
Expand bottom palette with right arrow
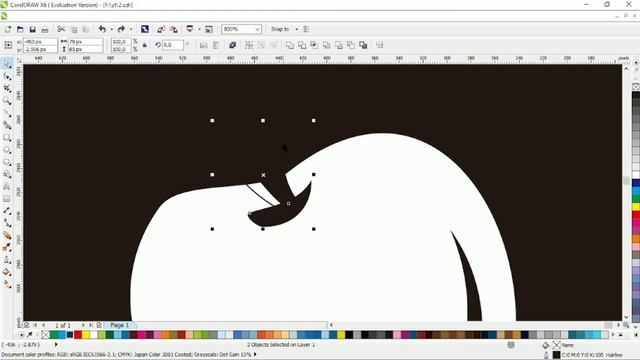[x=613, y=335]
